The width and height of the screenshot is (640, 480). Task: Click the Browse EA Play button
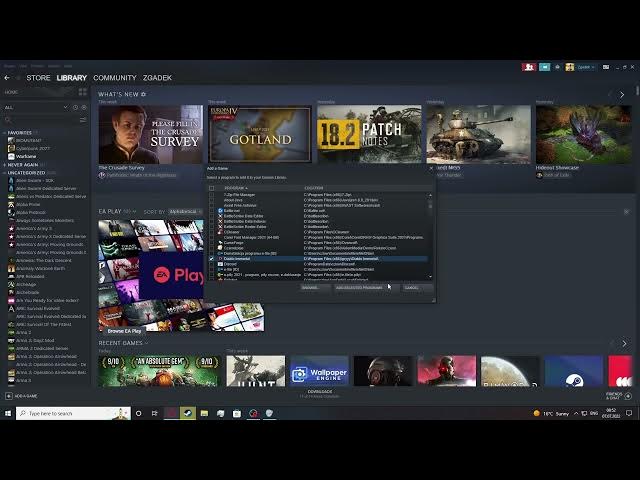[x=124, y=331]
